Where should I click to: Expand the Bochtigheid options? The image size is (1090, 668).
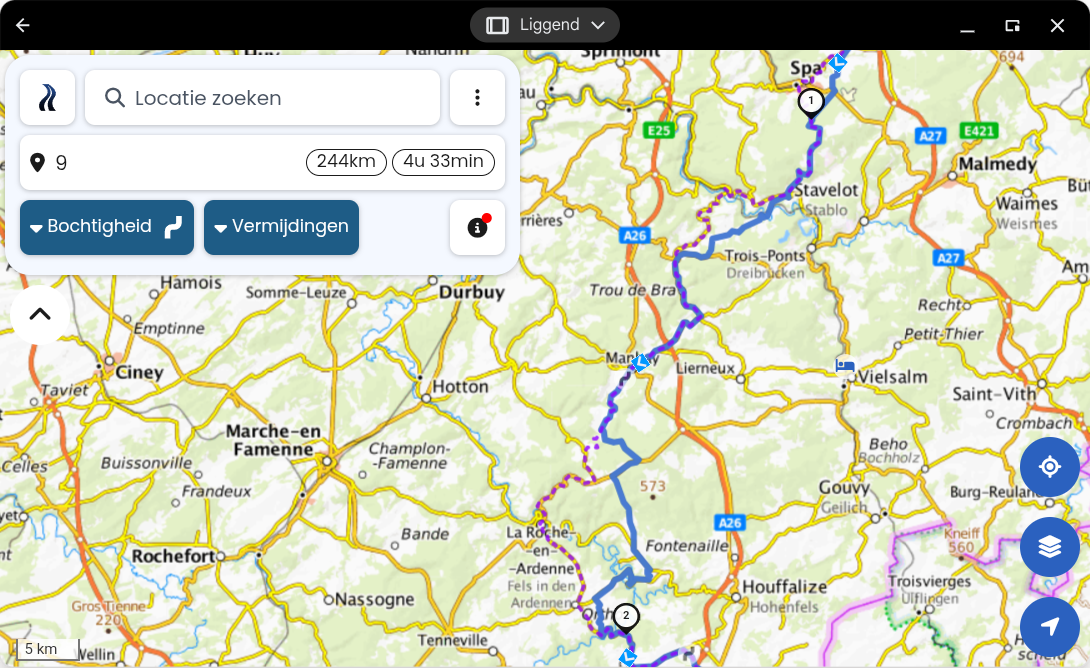pyautogui.click(x=107, y=227)
